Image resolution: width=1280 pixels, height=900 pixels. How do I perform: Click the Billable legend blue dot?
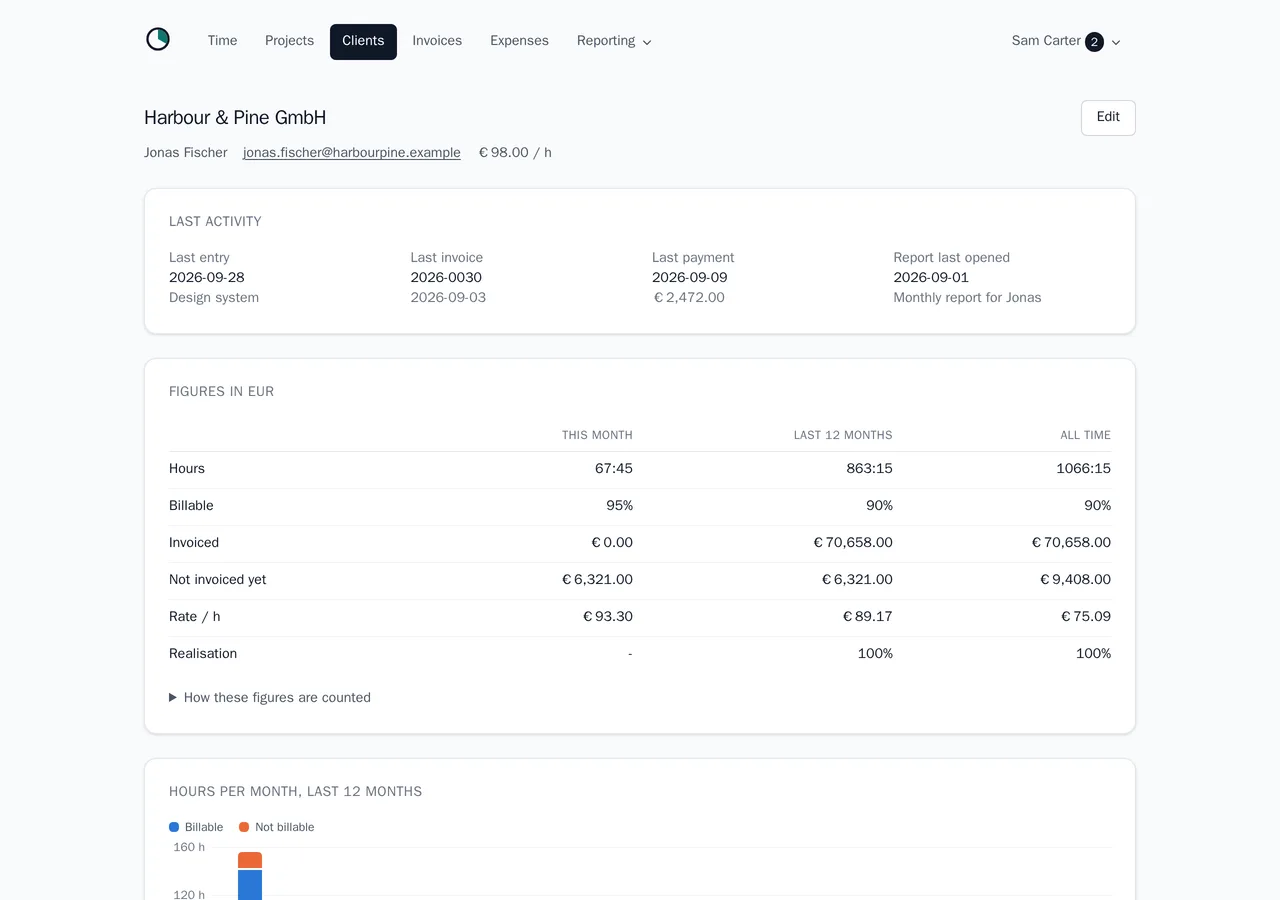pos(174,827)
